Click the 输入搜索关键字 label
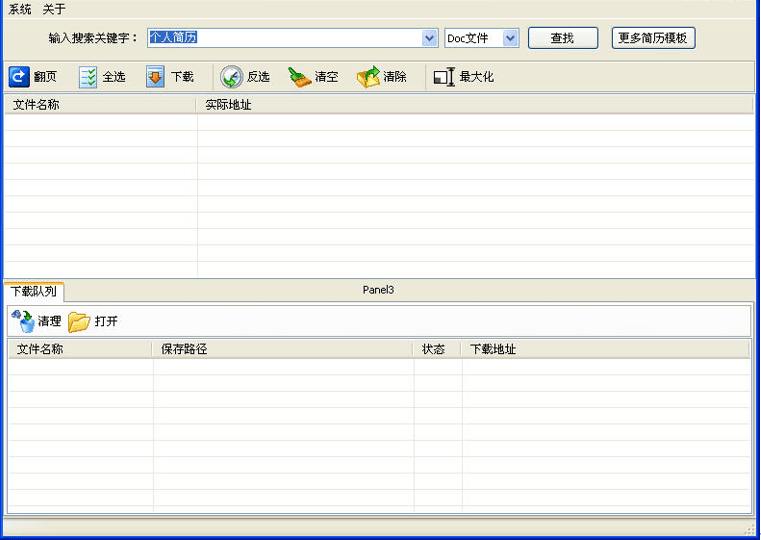 click(93, 38)
